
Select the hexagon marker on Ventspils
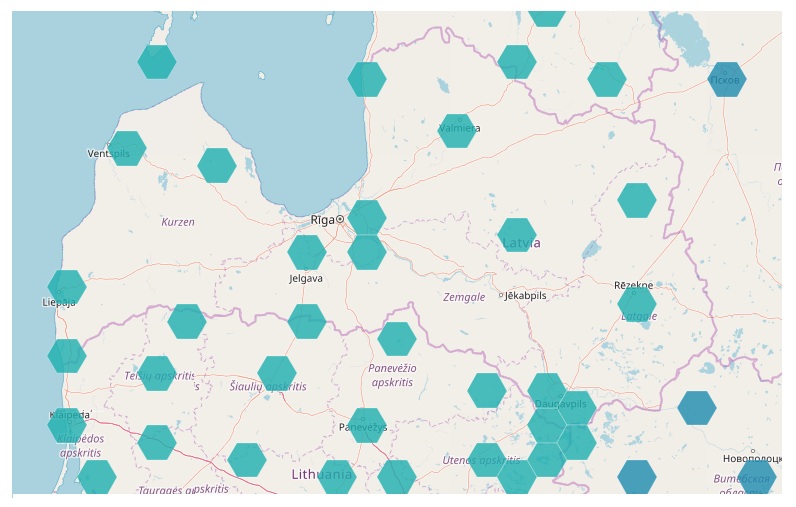(x=127, y=148)
